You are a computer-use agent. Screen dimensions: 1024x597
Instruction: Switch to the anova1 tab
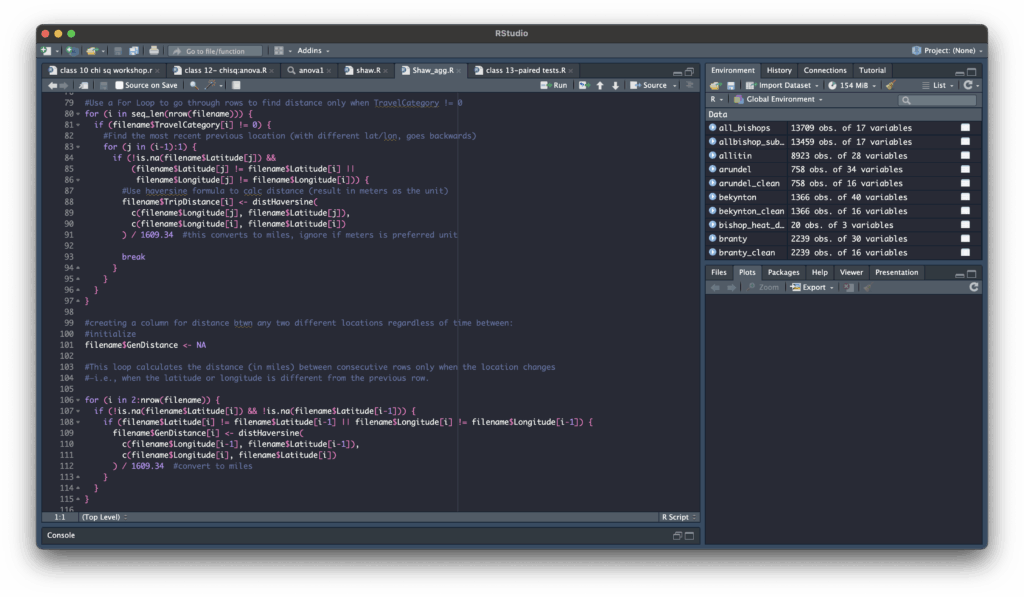point(310,71)
